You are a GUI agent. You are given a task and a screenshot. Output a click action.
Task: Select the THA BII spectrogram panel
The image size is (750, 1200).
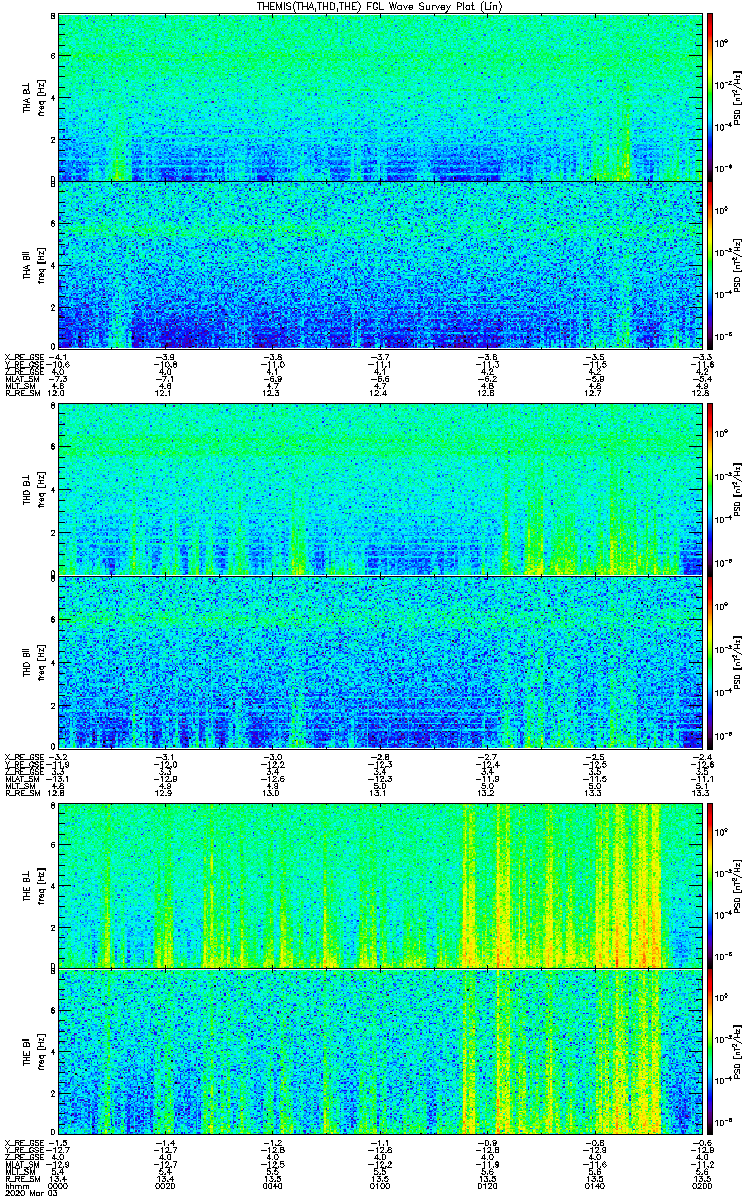pyautogui.click(x=379, y=264)
